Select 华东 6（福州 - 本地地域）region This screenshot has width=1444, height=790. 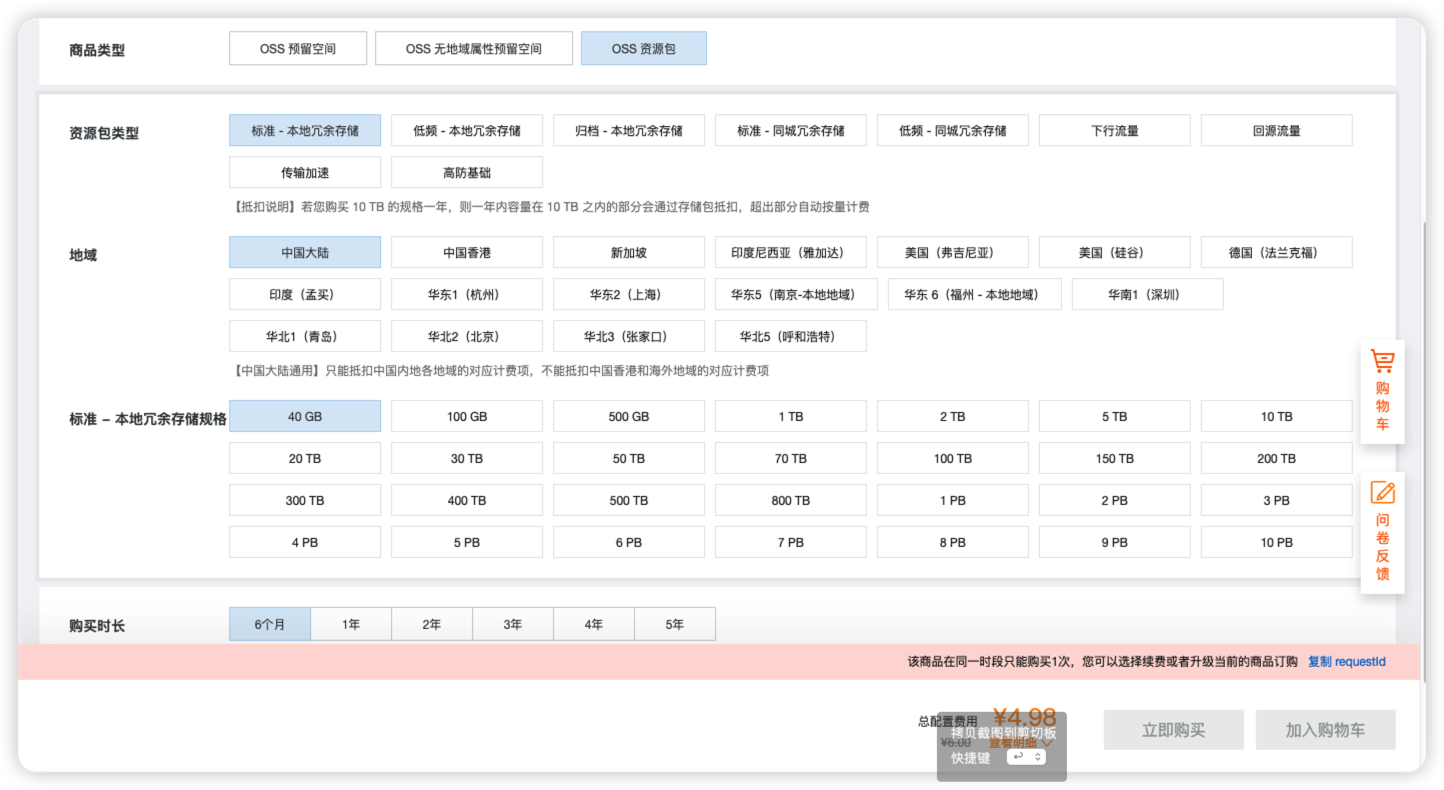pos(975,294)
